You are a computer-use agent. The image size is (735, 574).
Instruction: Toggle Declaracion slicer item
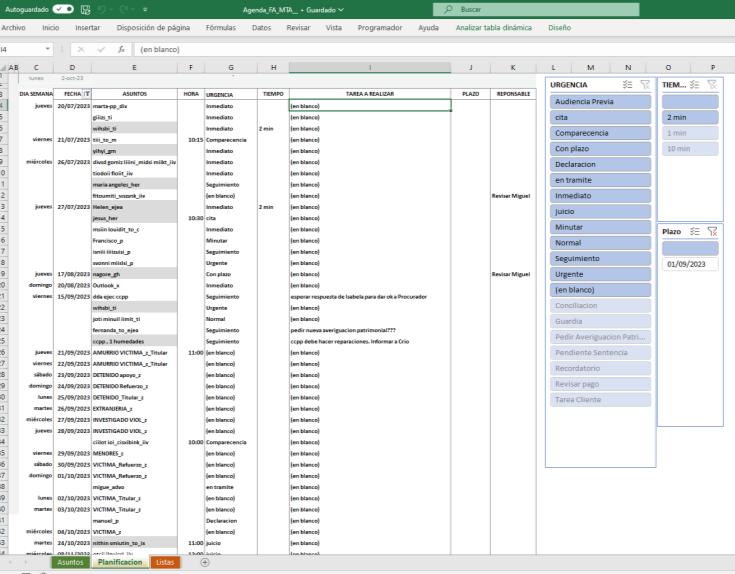tap(600, 164)
